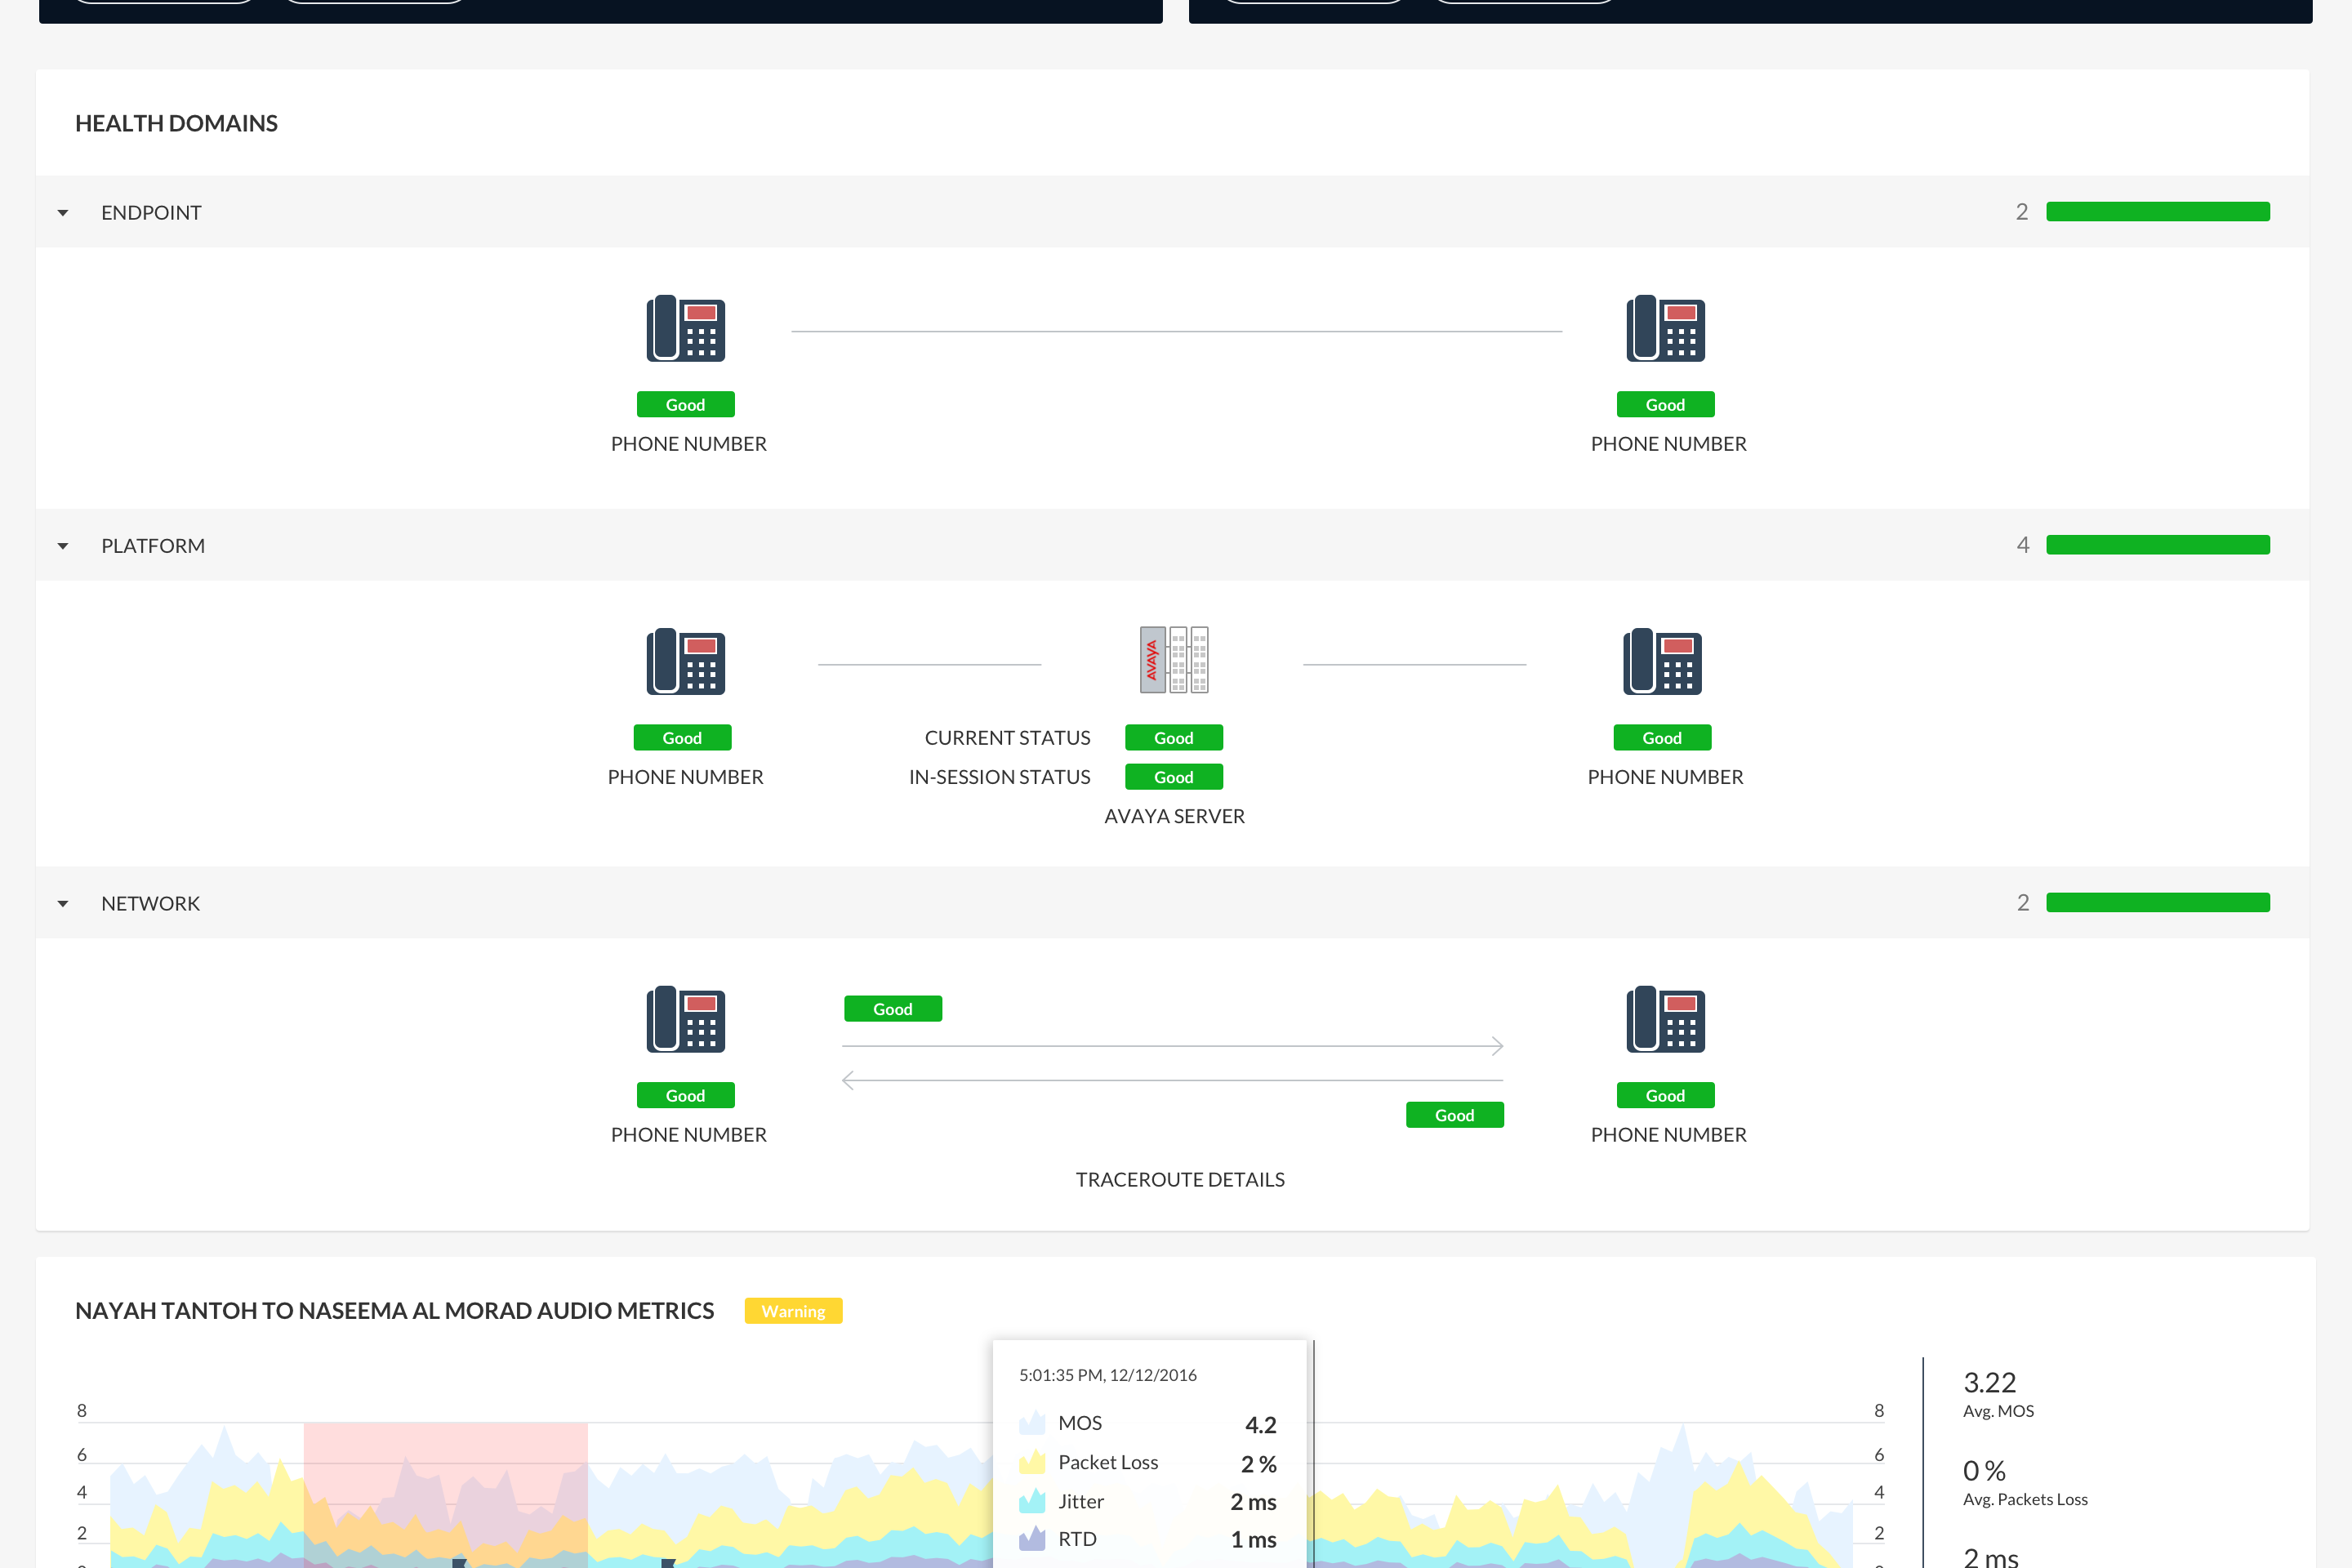The height and width of the screenshot is (1568, 2352).
Task: Collapse the Endpoint section
Action: click(63, 213)
